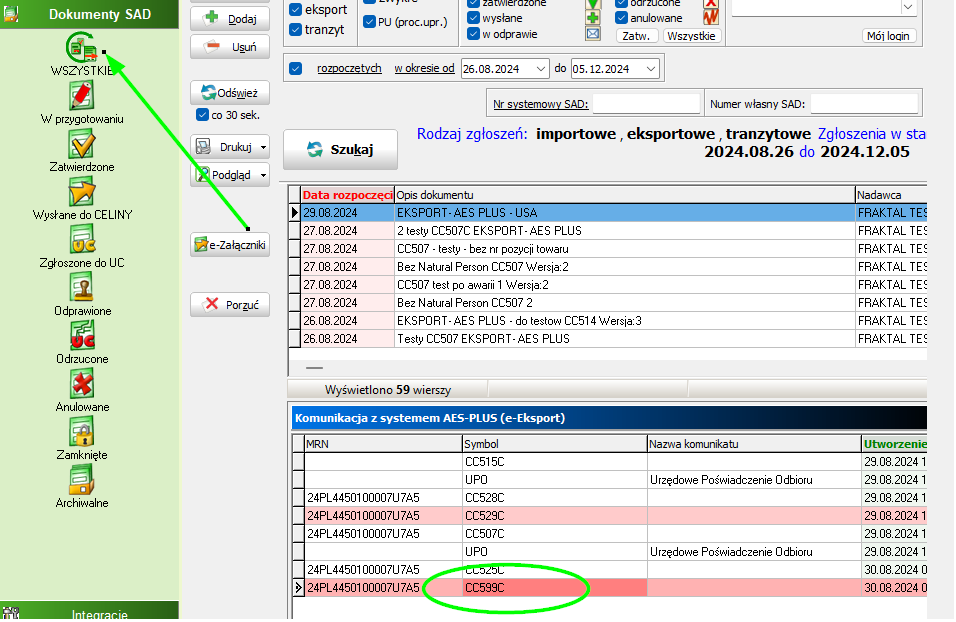Select the W przygotowaniu icon

click(82, 96)
